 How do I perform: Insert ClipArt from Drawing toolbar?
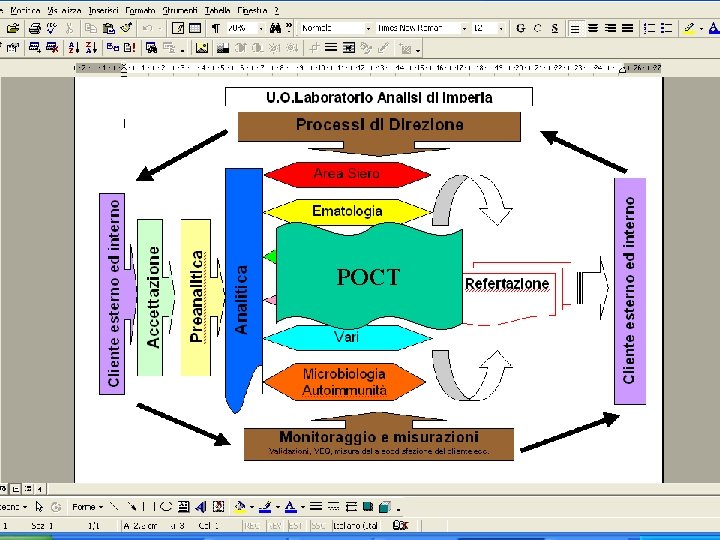click(x=219, y=507)
